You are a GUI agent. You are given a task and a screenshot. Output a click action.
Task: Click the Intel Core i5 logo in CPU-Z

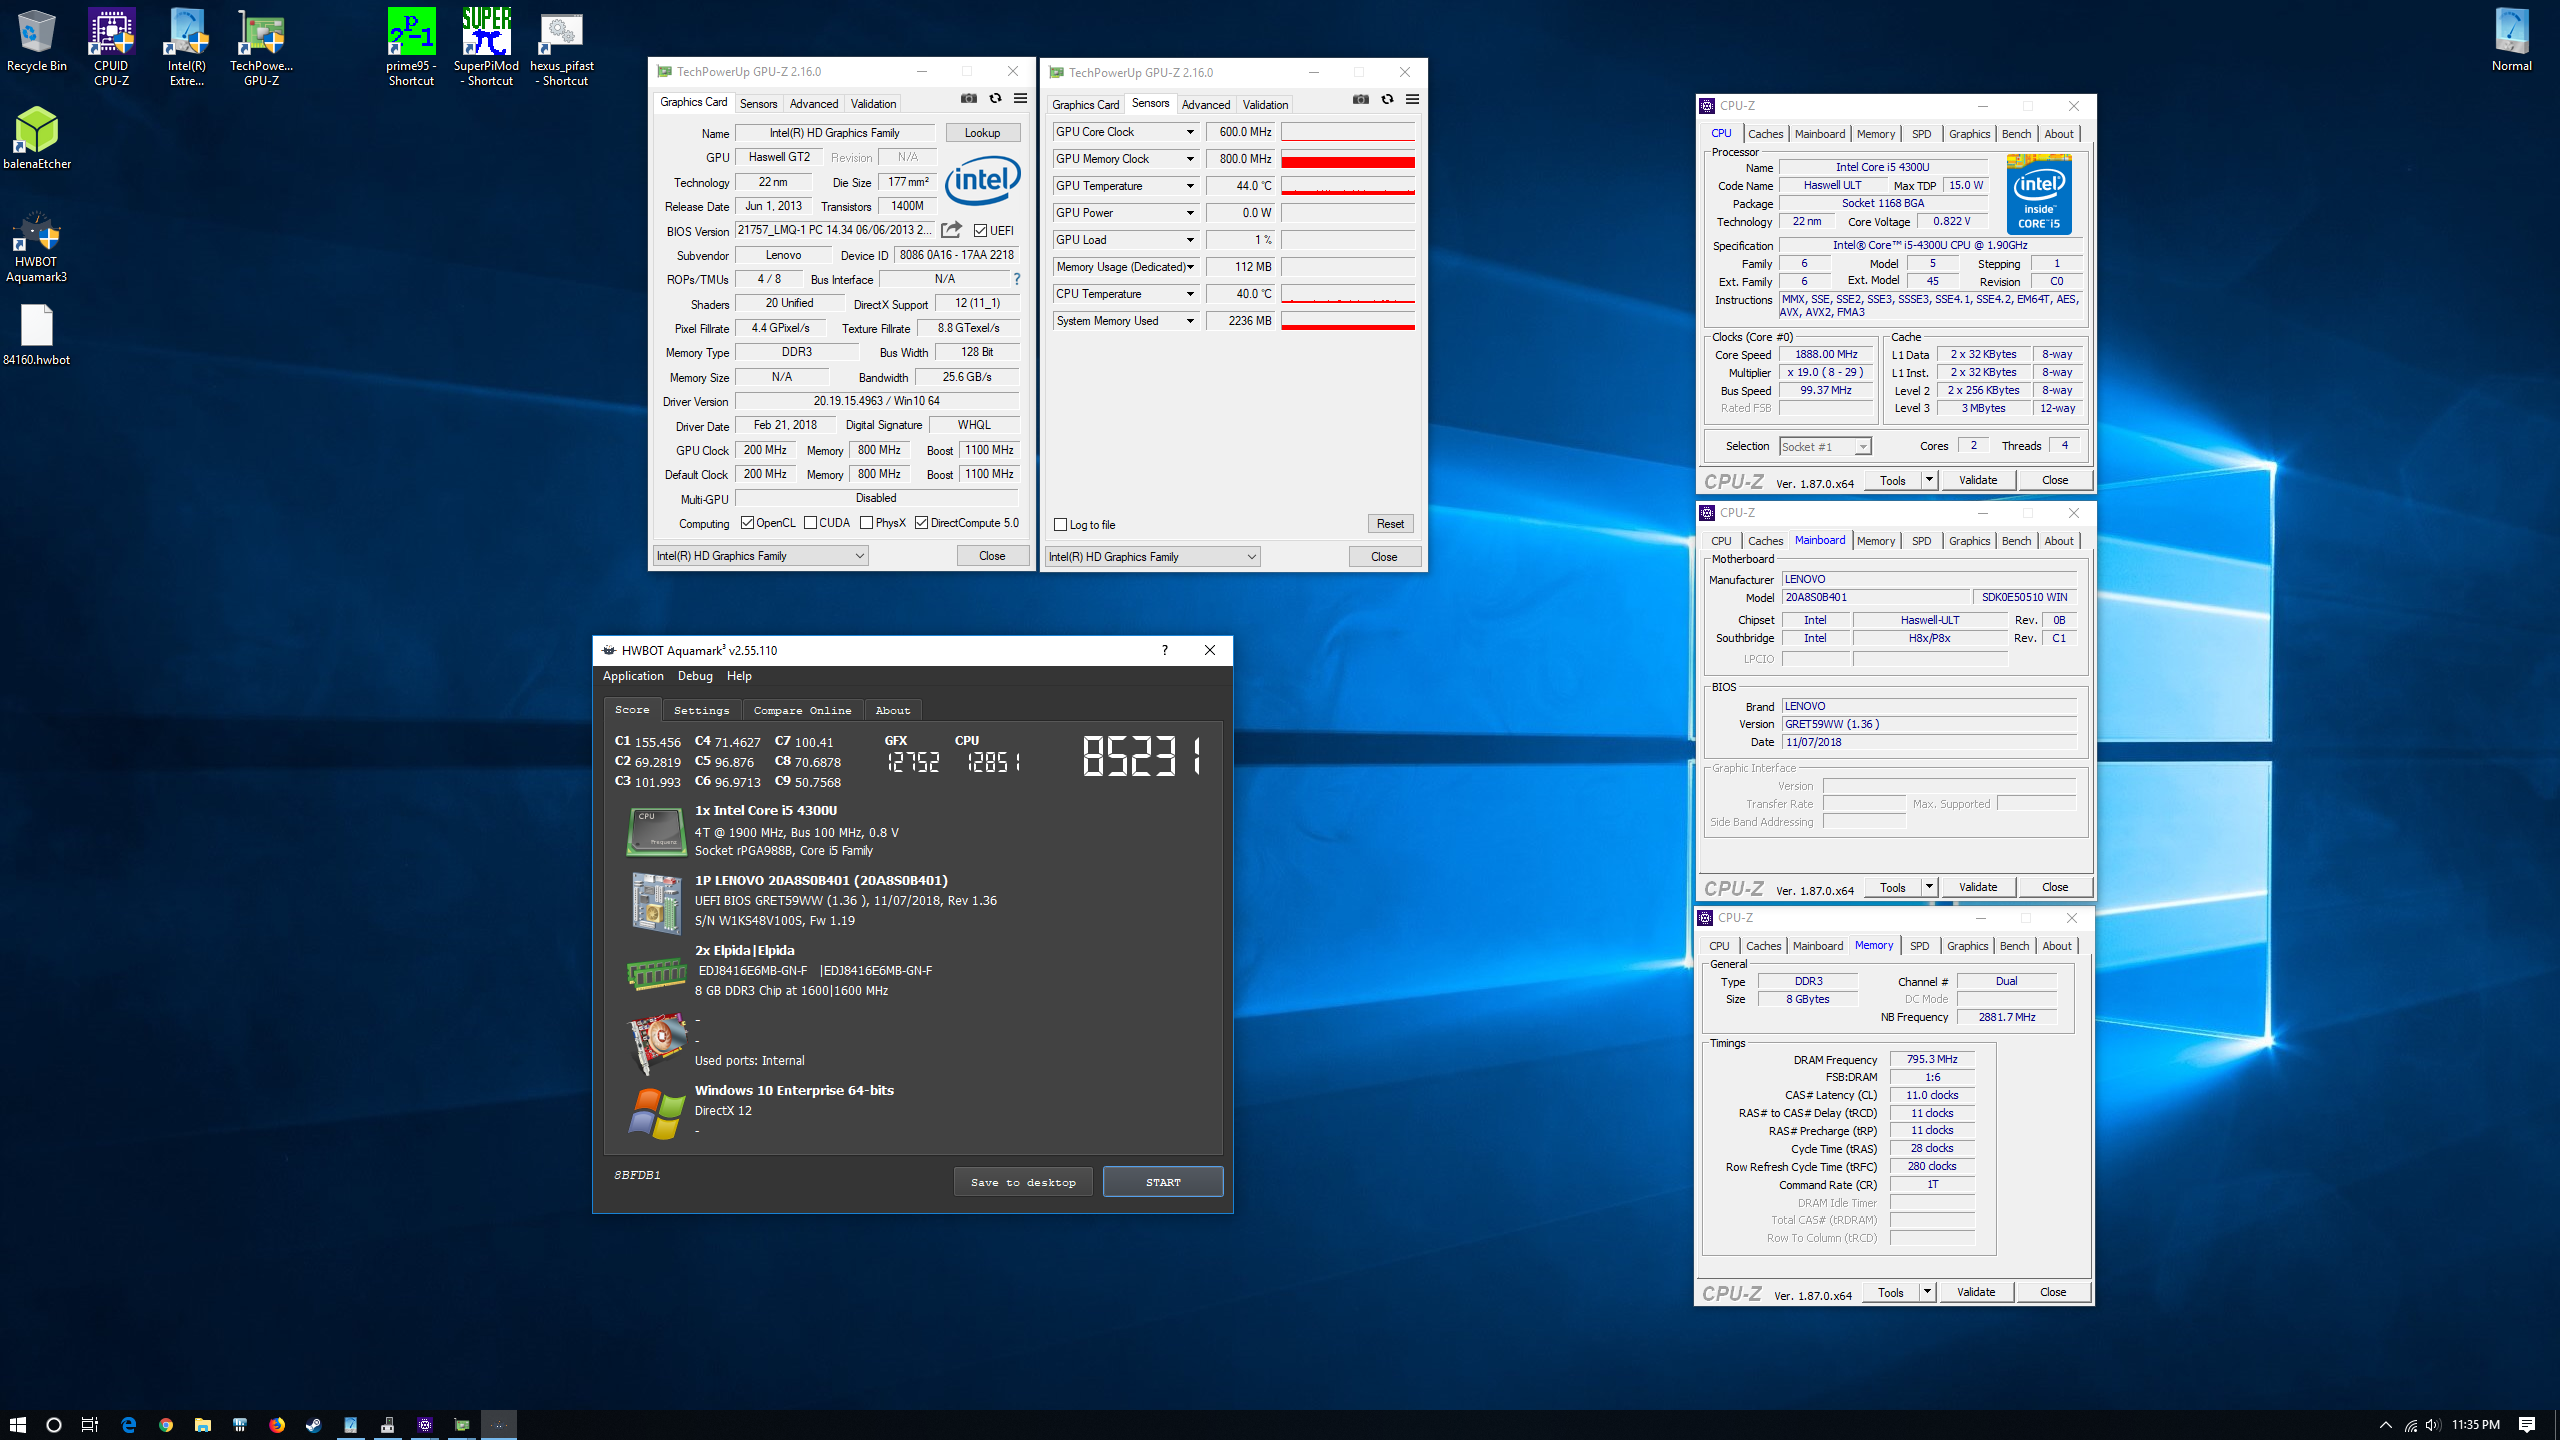[x=2039, y=195]
